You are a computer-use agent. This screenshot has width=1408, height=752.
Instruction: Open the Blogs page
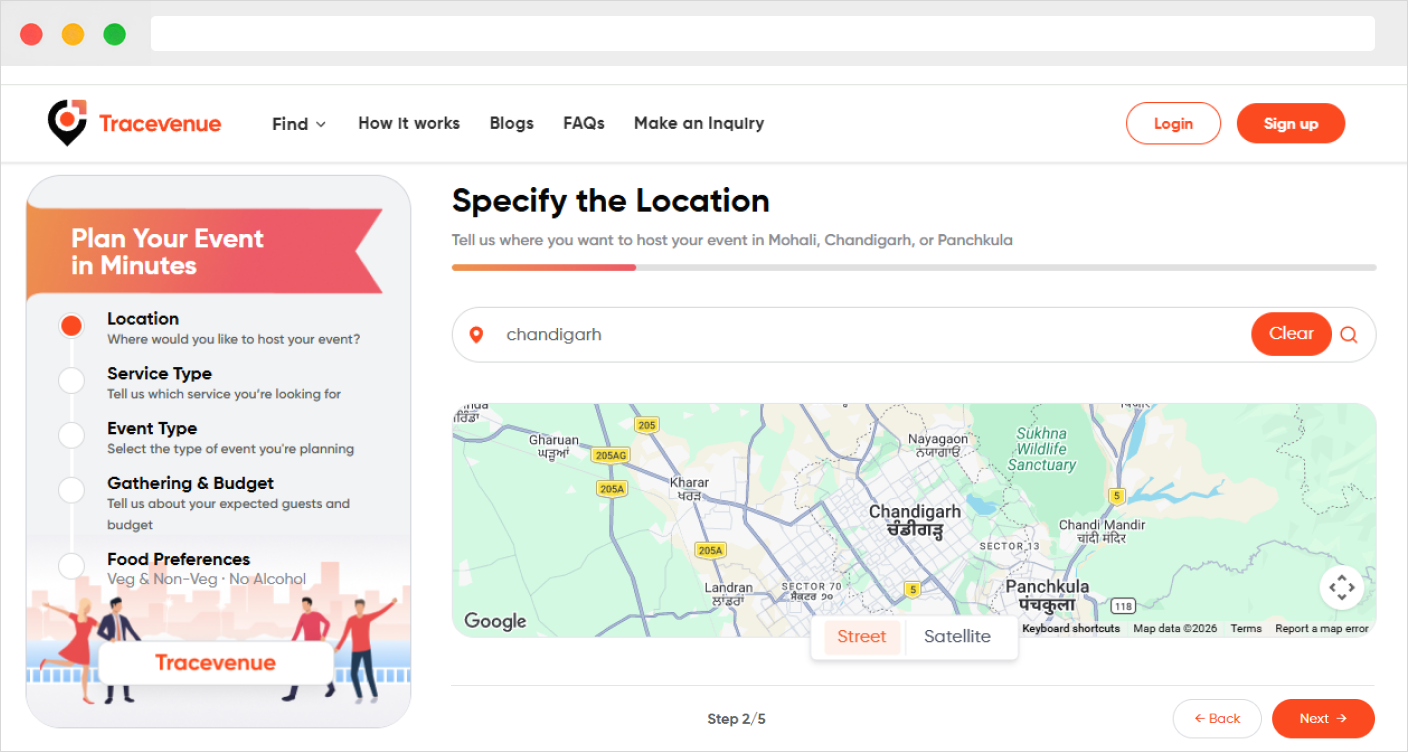(x=512, y=123)
